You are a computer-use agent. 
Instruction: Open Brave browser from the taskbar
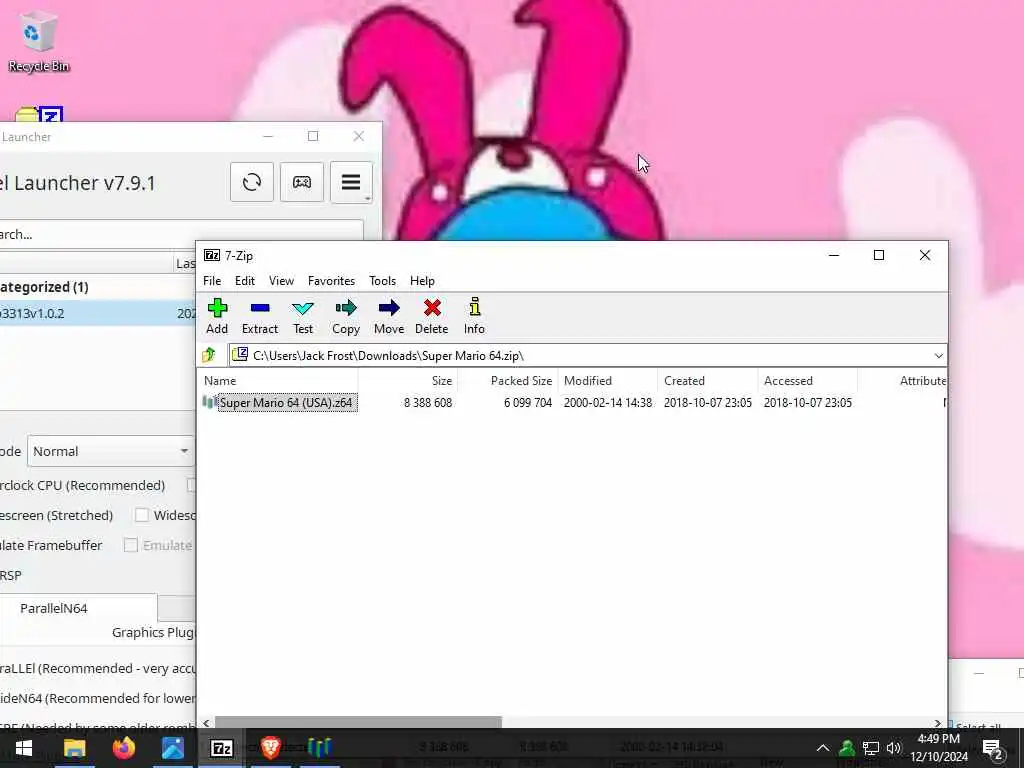pyautogui.click(x=270, y=748)
